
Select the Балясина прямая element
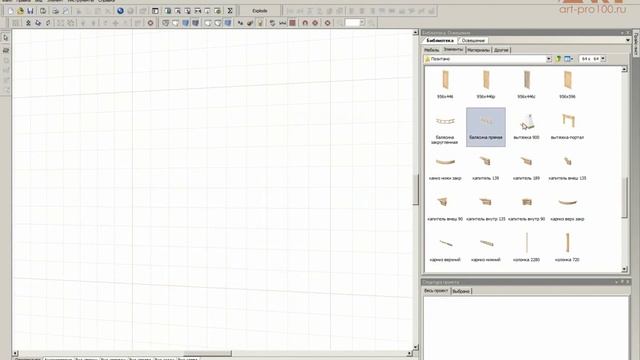[x=486, y=127]
